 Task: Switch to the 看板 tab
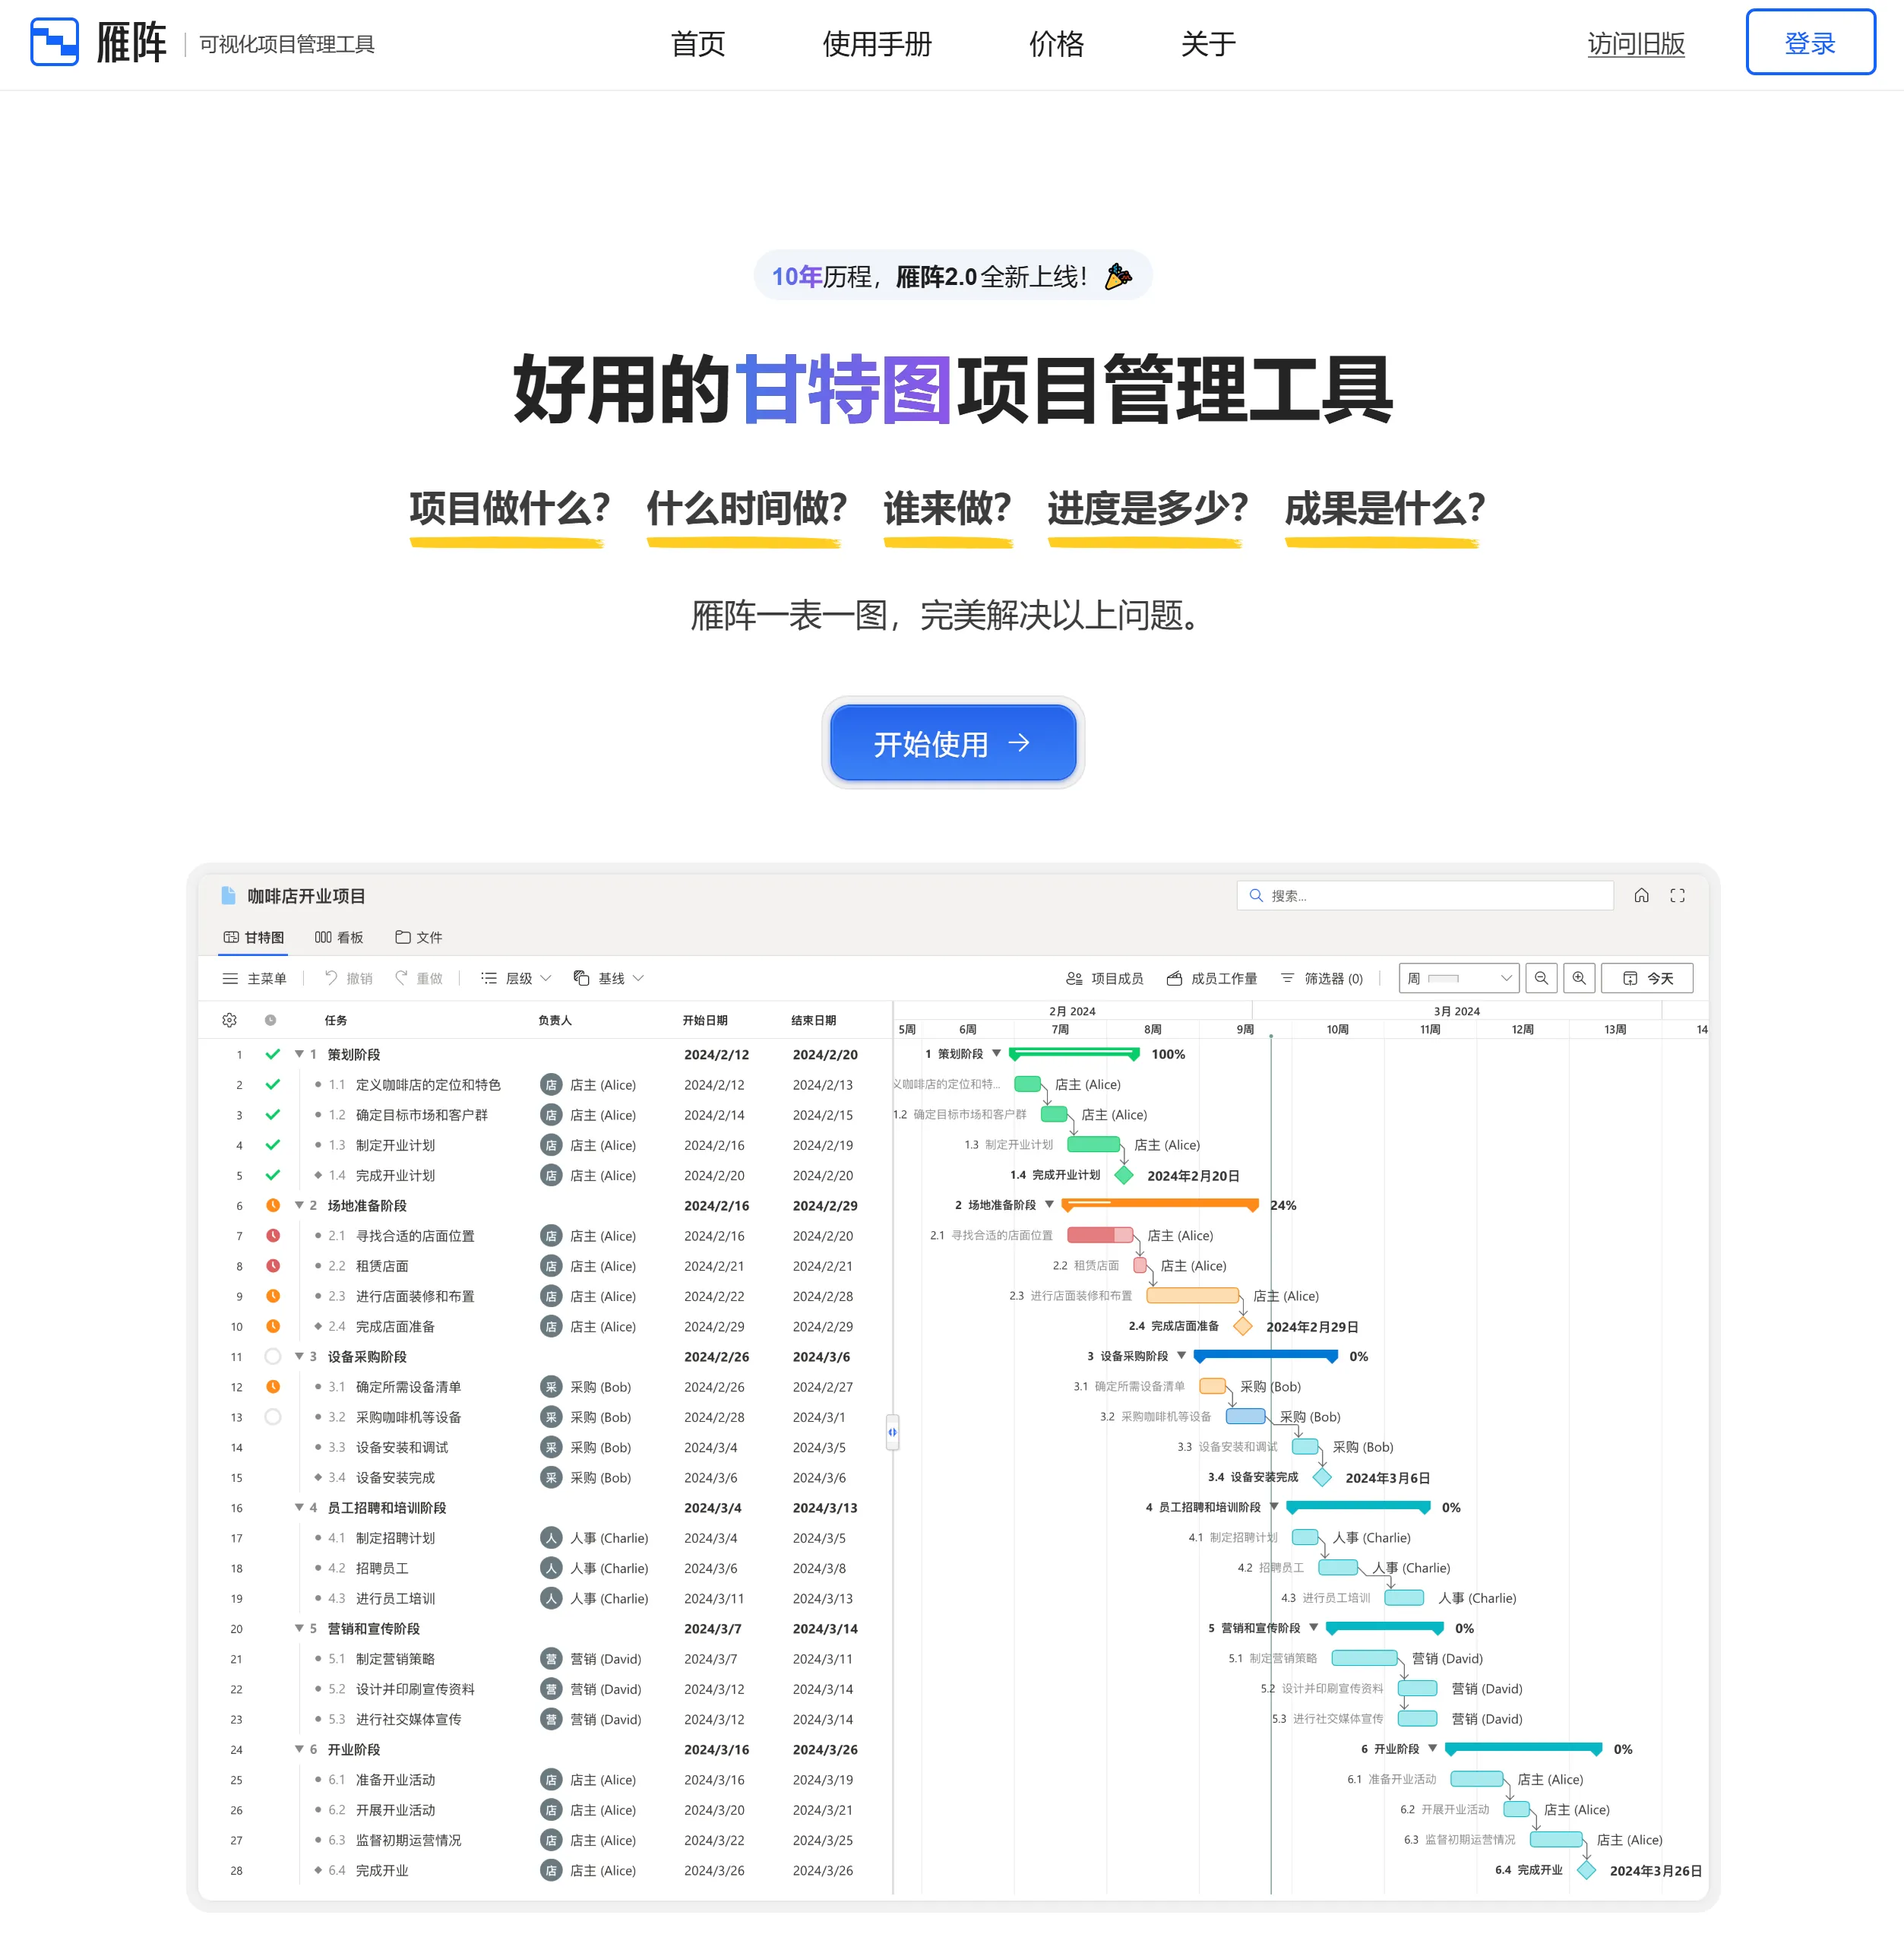pyautogui.click(x=339, y=936)
